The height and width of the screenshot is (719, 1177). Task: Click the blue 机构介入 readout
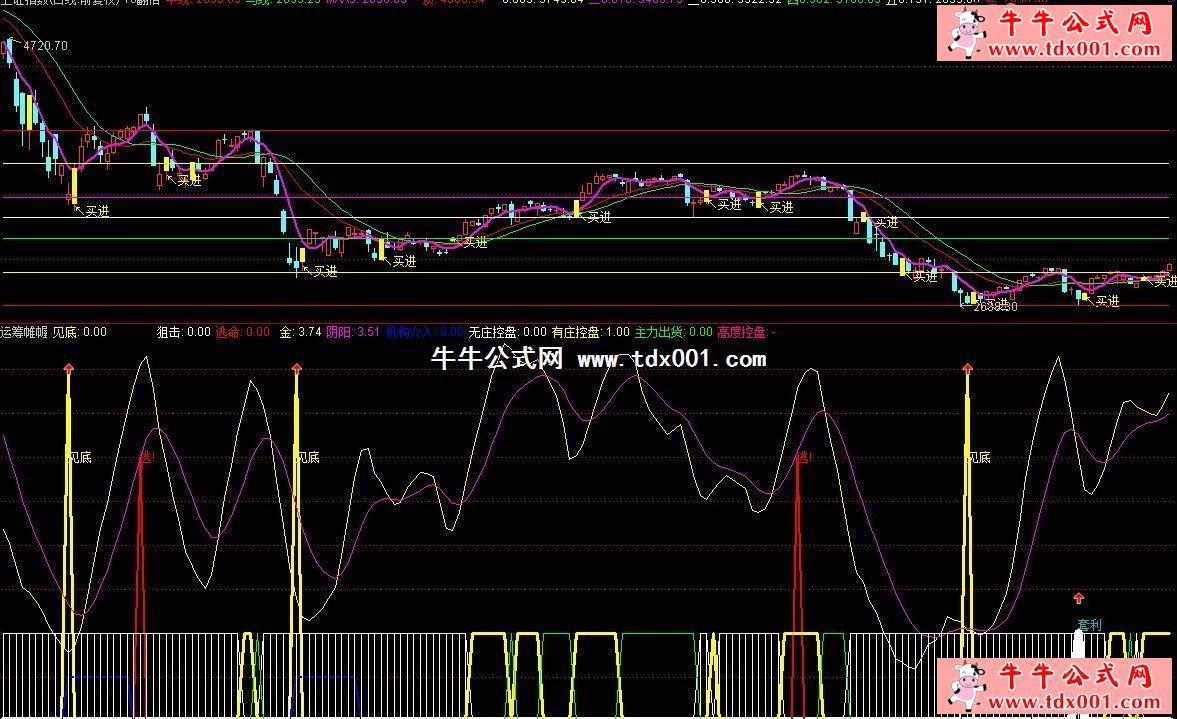point(424,332)
